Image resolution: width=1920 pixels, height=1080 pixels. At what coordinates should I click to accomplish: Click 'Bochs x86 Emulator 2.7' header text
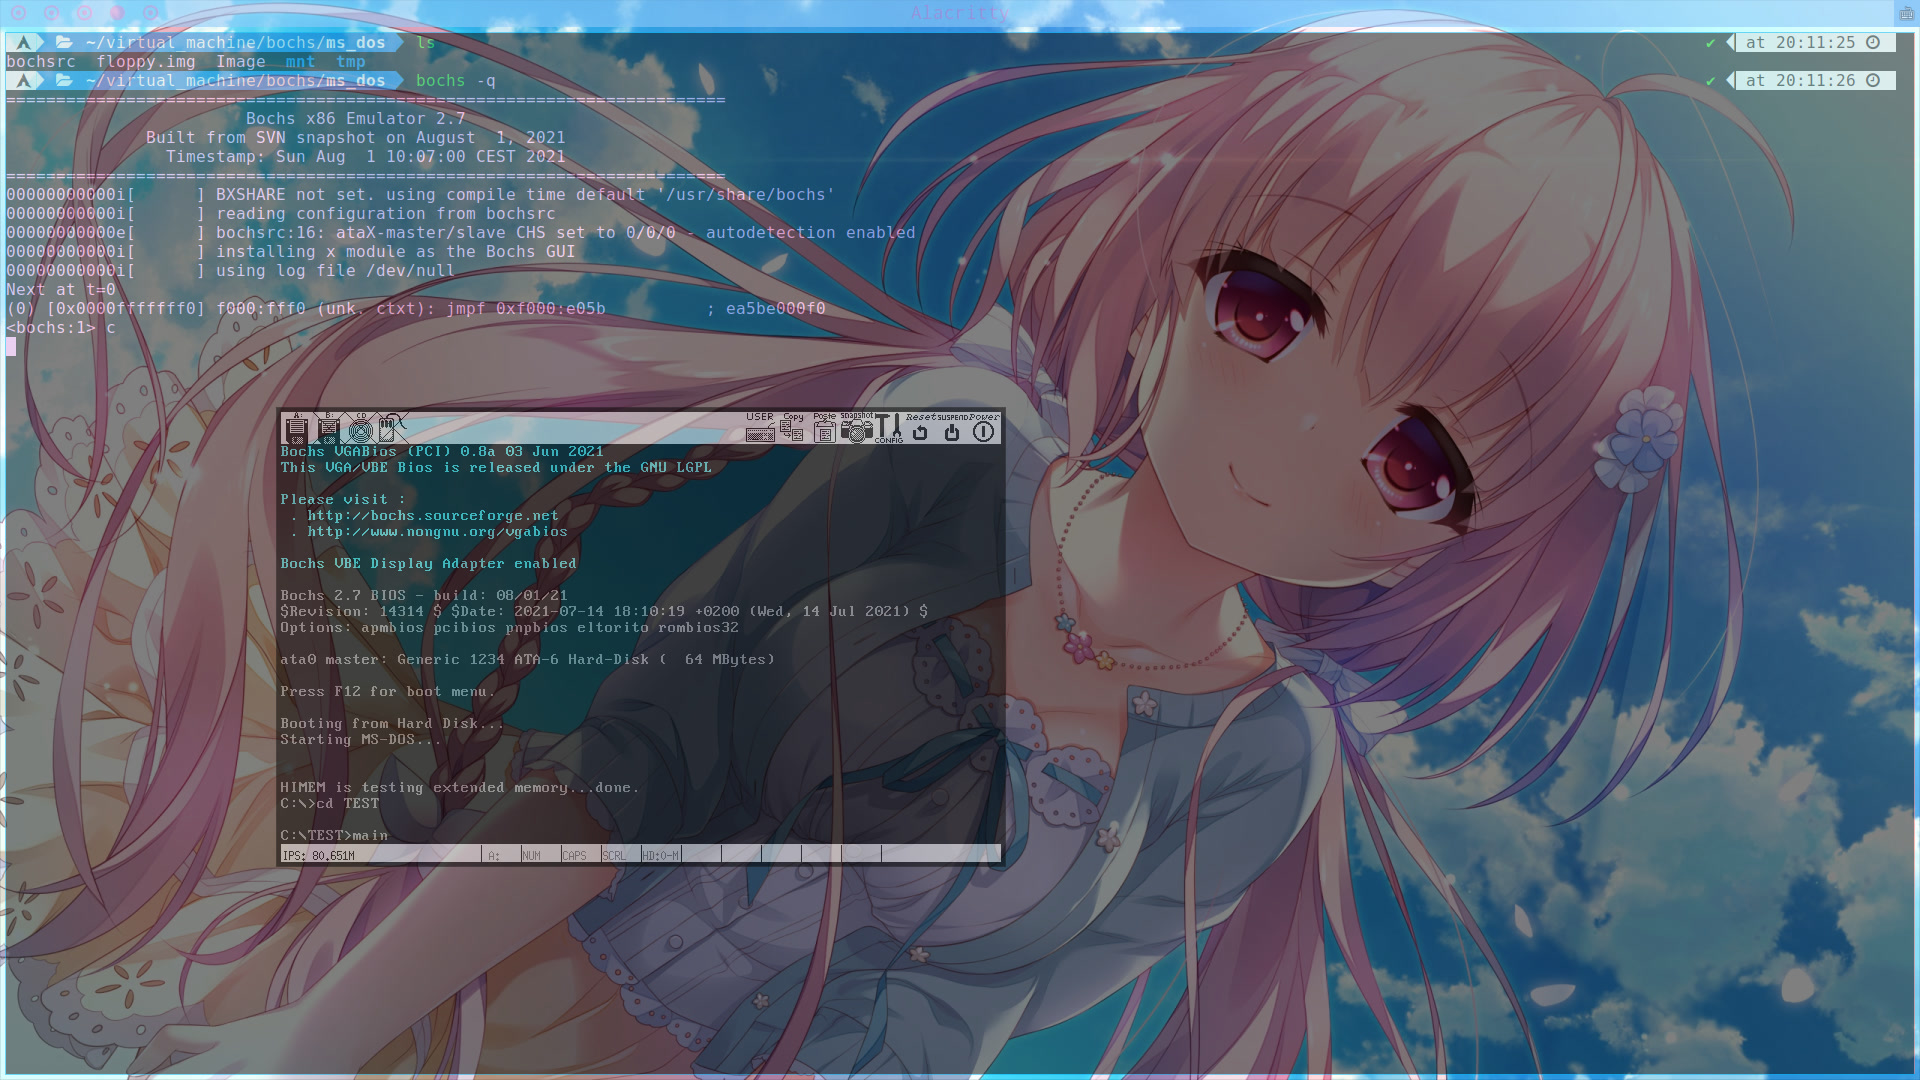coord(355,118)
